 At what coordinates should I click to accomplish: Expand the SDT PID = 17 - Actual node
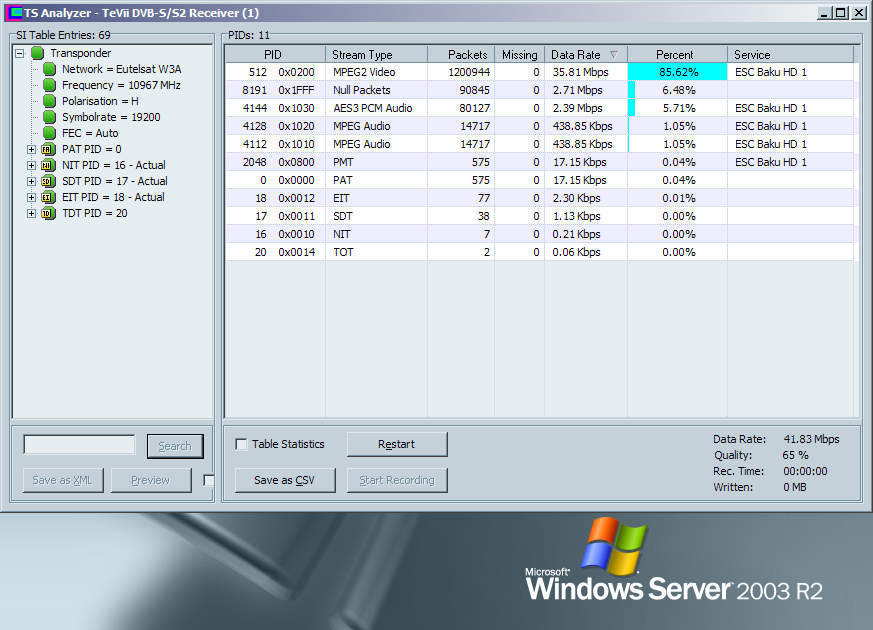click(32, 181)
